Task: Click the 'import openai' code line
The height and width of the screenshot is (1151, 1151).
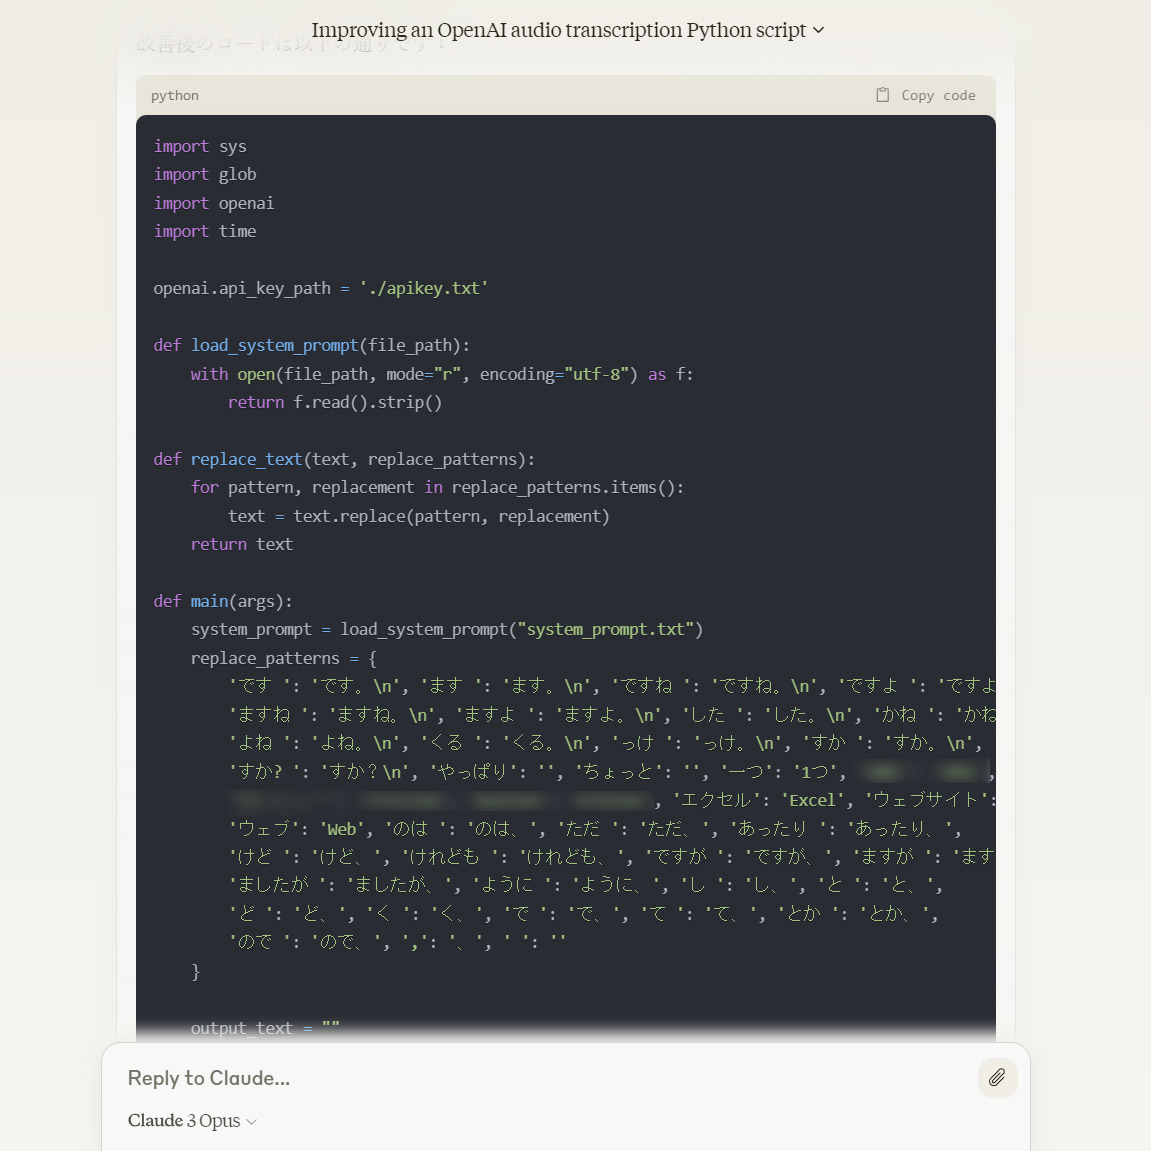Action: (214, 203)
